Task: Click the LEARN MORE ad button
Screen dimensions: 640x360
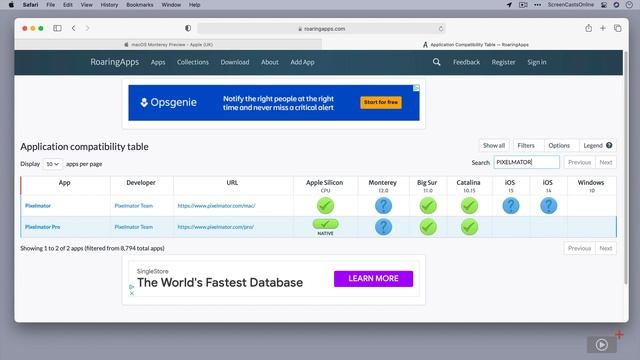Action: [x=373, y=279]
